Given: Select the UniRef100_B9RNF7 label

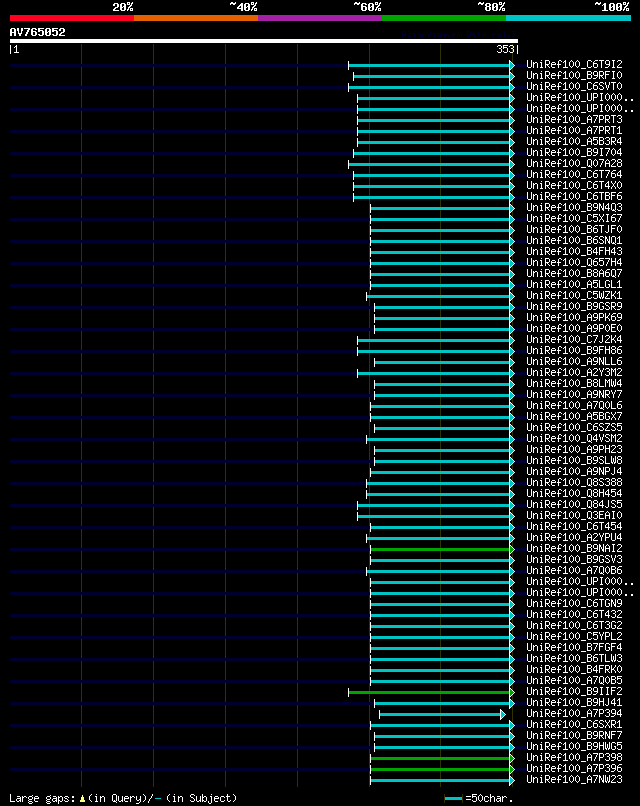Looking at the screenshot, I should click(x=574, y=736).
